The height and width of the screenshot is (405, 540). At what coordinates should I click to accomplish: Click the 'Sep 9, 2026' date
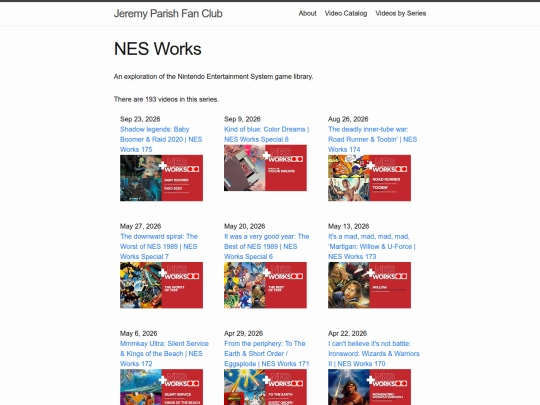(242, 119)
